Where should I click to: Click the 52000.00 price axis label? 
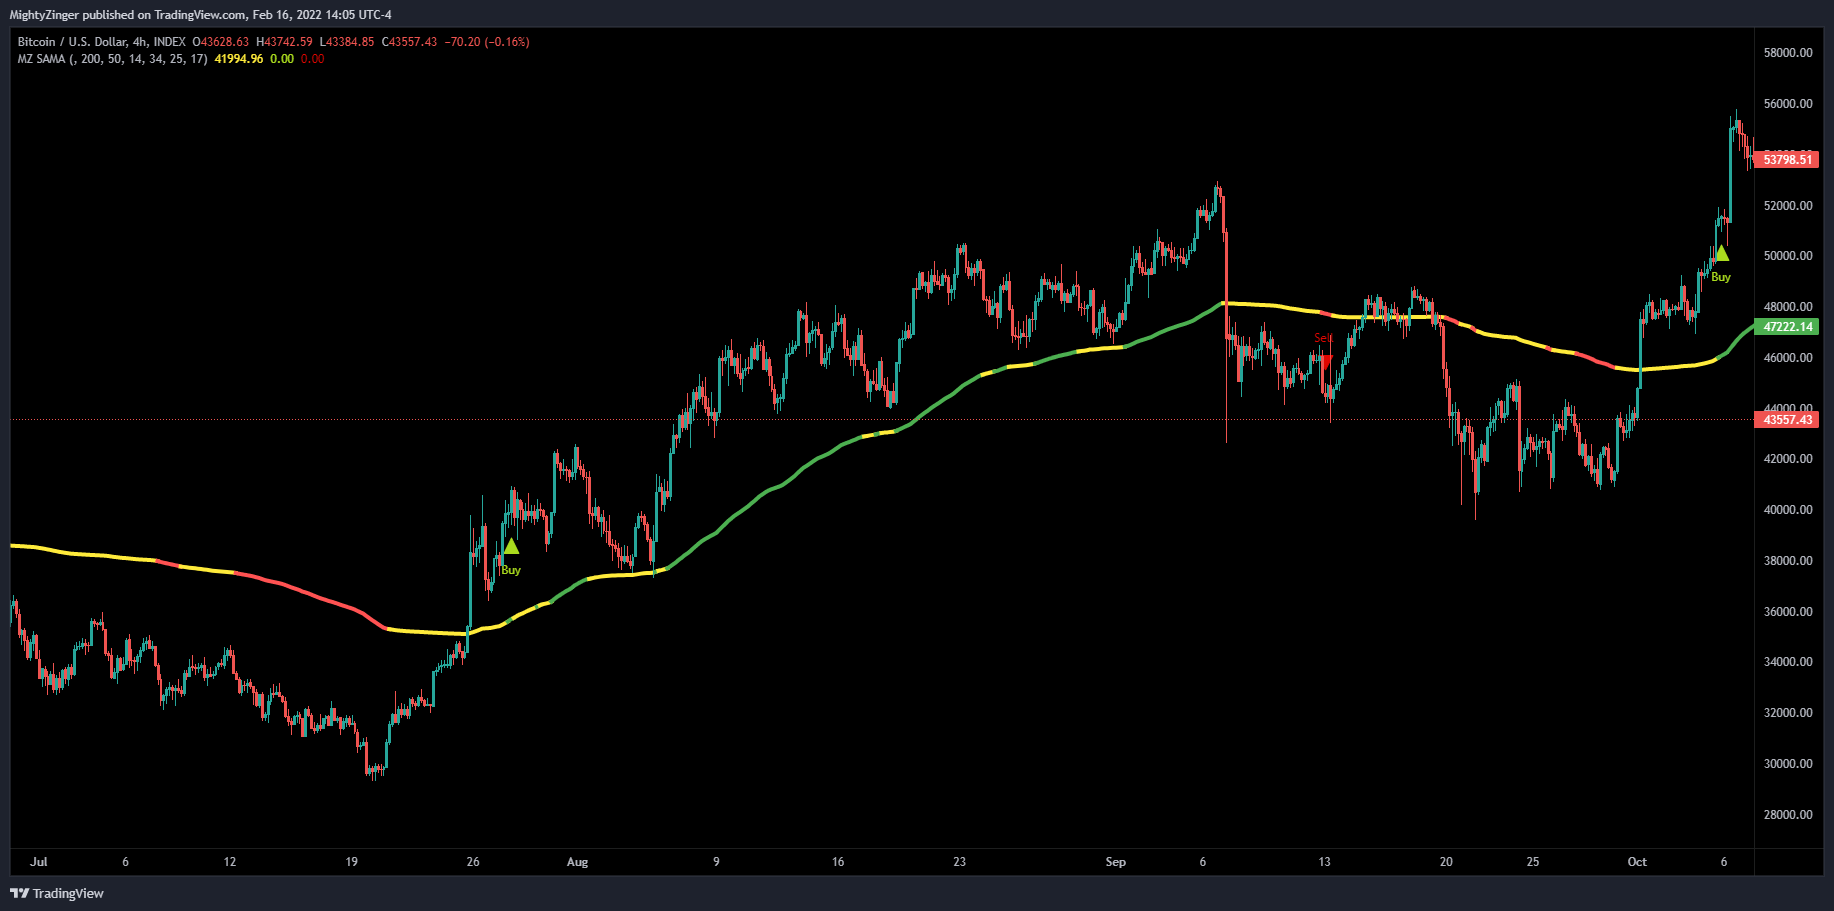[1787, 206]
